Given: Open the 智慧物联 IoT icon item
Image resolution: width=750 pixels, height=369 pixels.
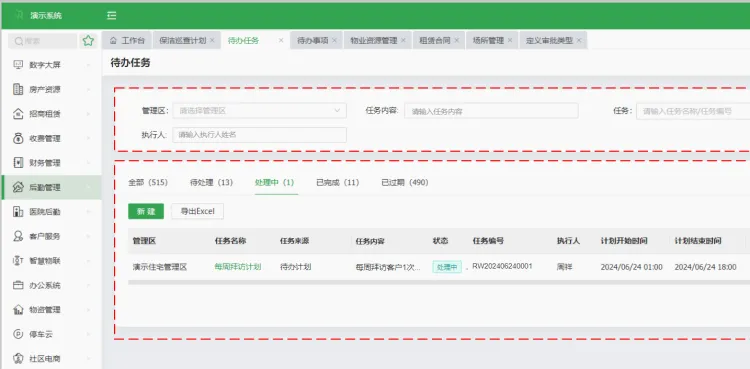Looking at the screenshot, I should 18,261.
